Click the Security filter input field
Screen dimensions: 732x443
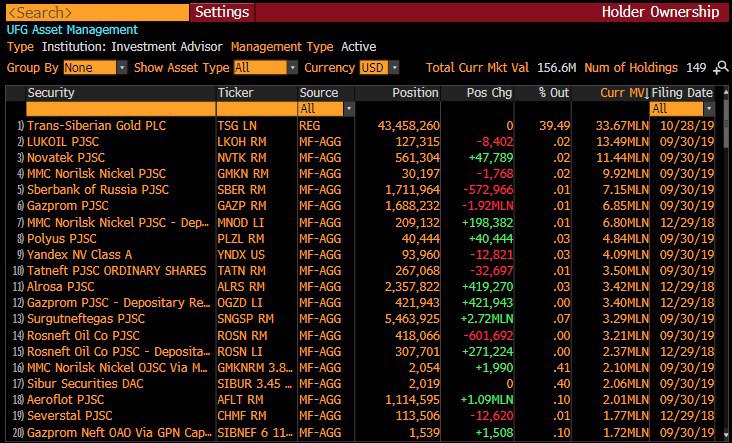tap(121, 109)
